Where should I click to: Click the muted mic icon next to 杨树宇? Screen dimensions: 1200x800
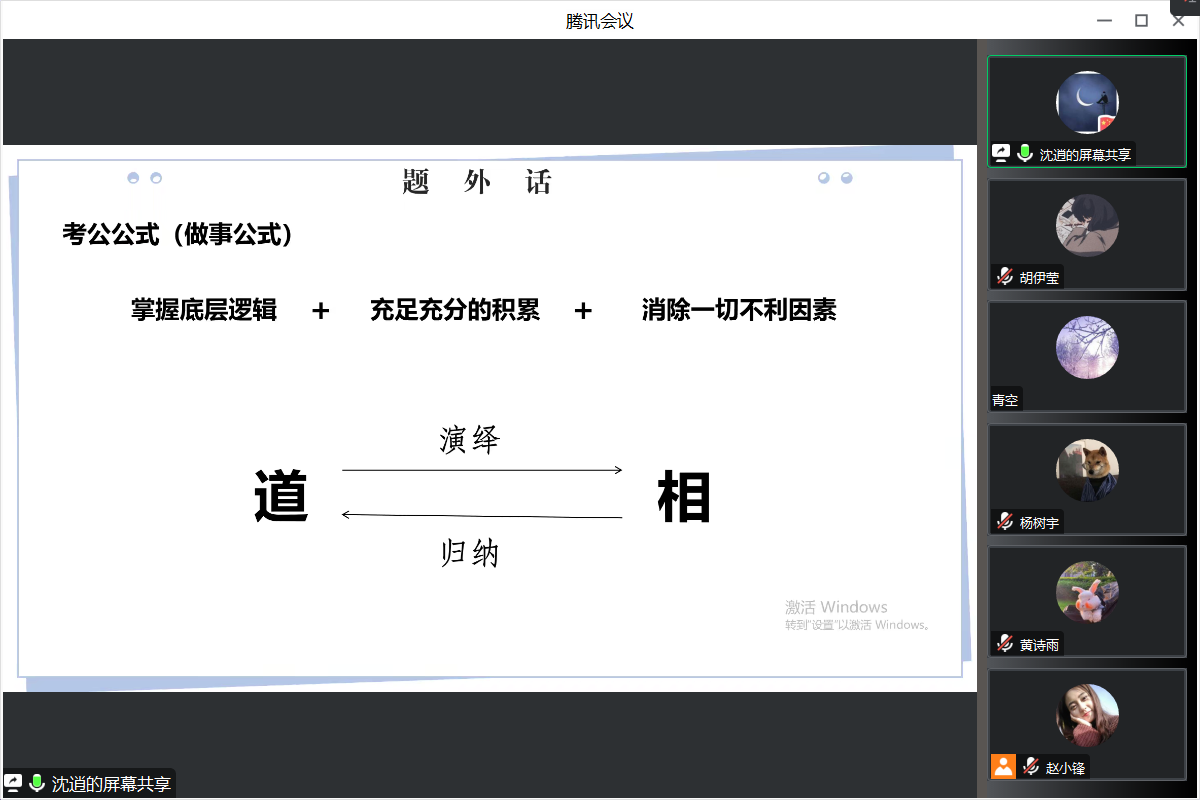(x=1004, y=522)
